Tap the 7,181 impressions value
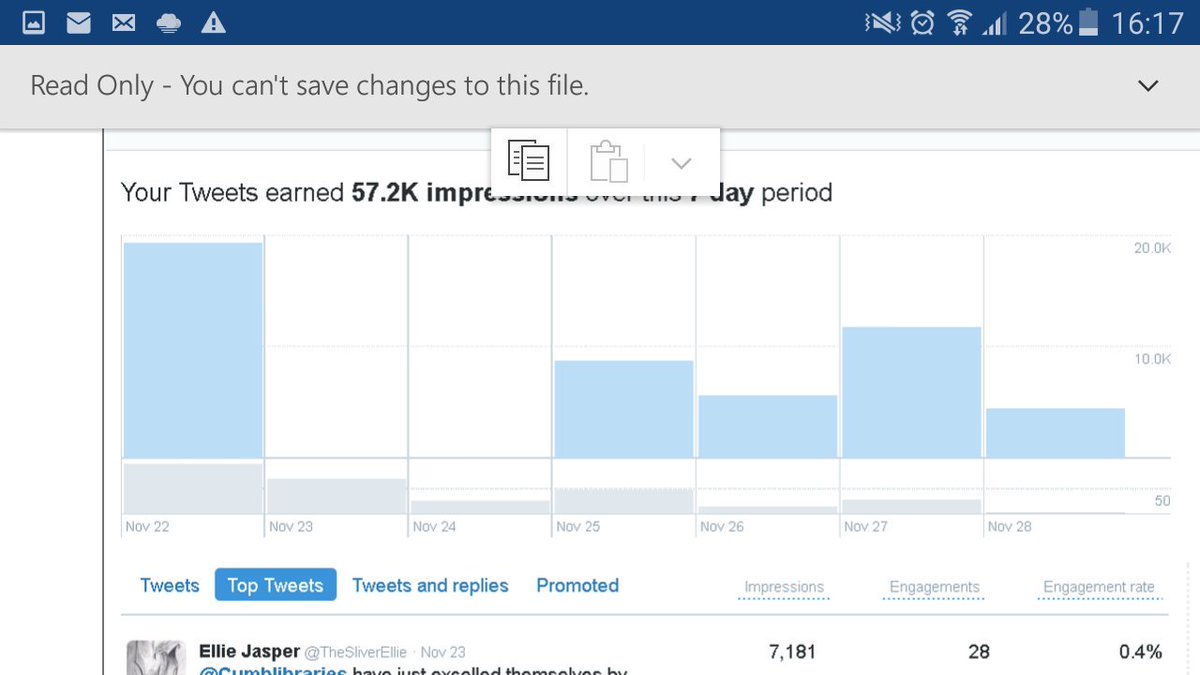 792,652
